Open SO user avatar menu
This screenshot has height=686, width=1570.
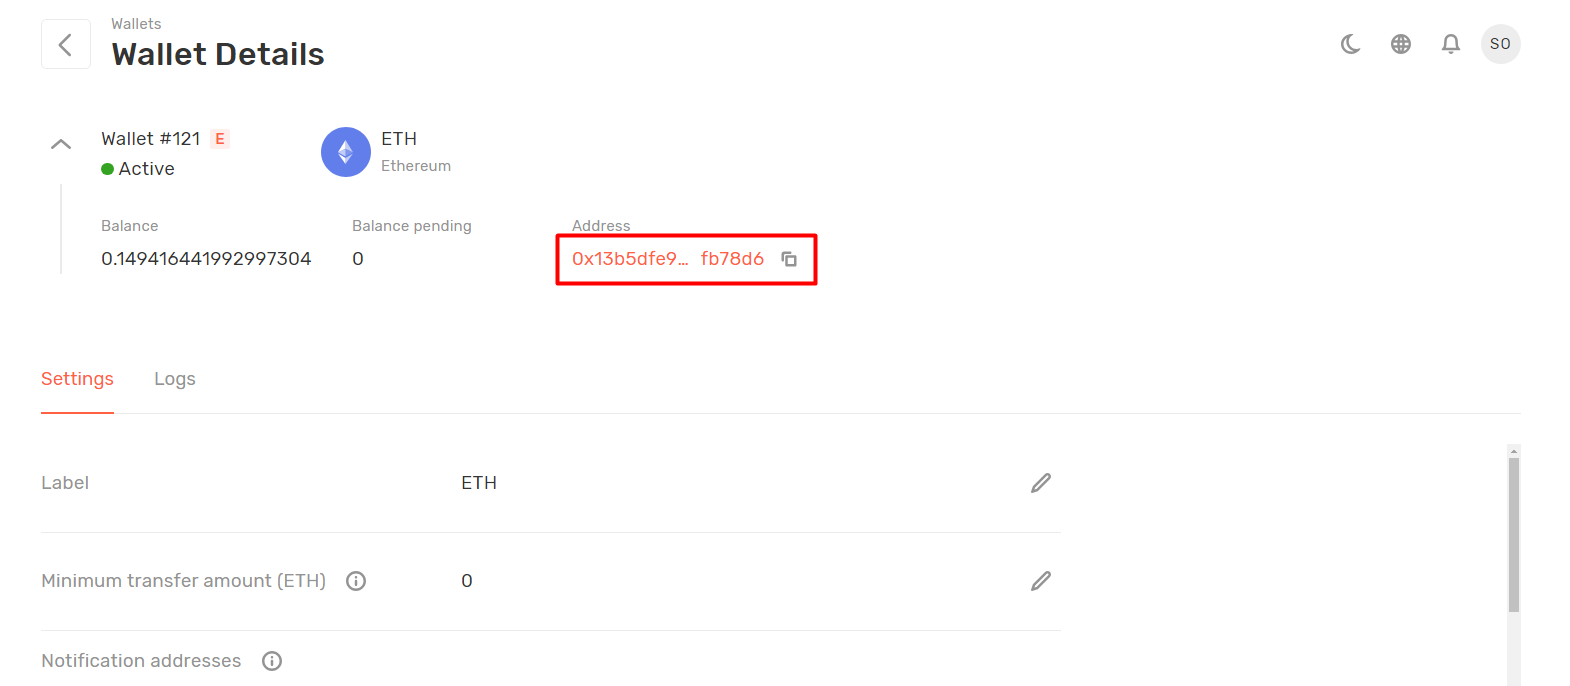(1500, 44)
